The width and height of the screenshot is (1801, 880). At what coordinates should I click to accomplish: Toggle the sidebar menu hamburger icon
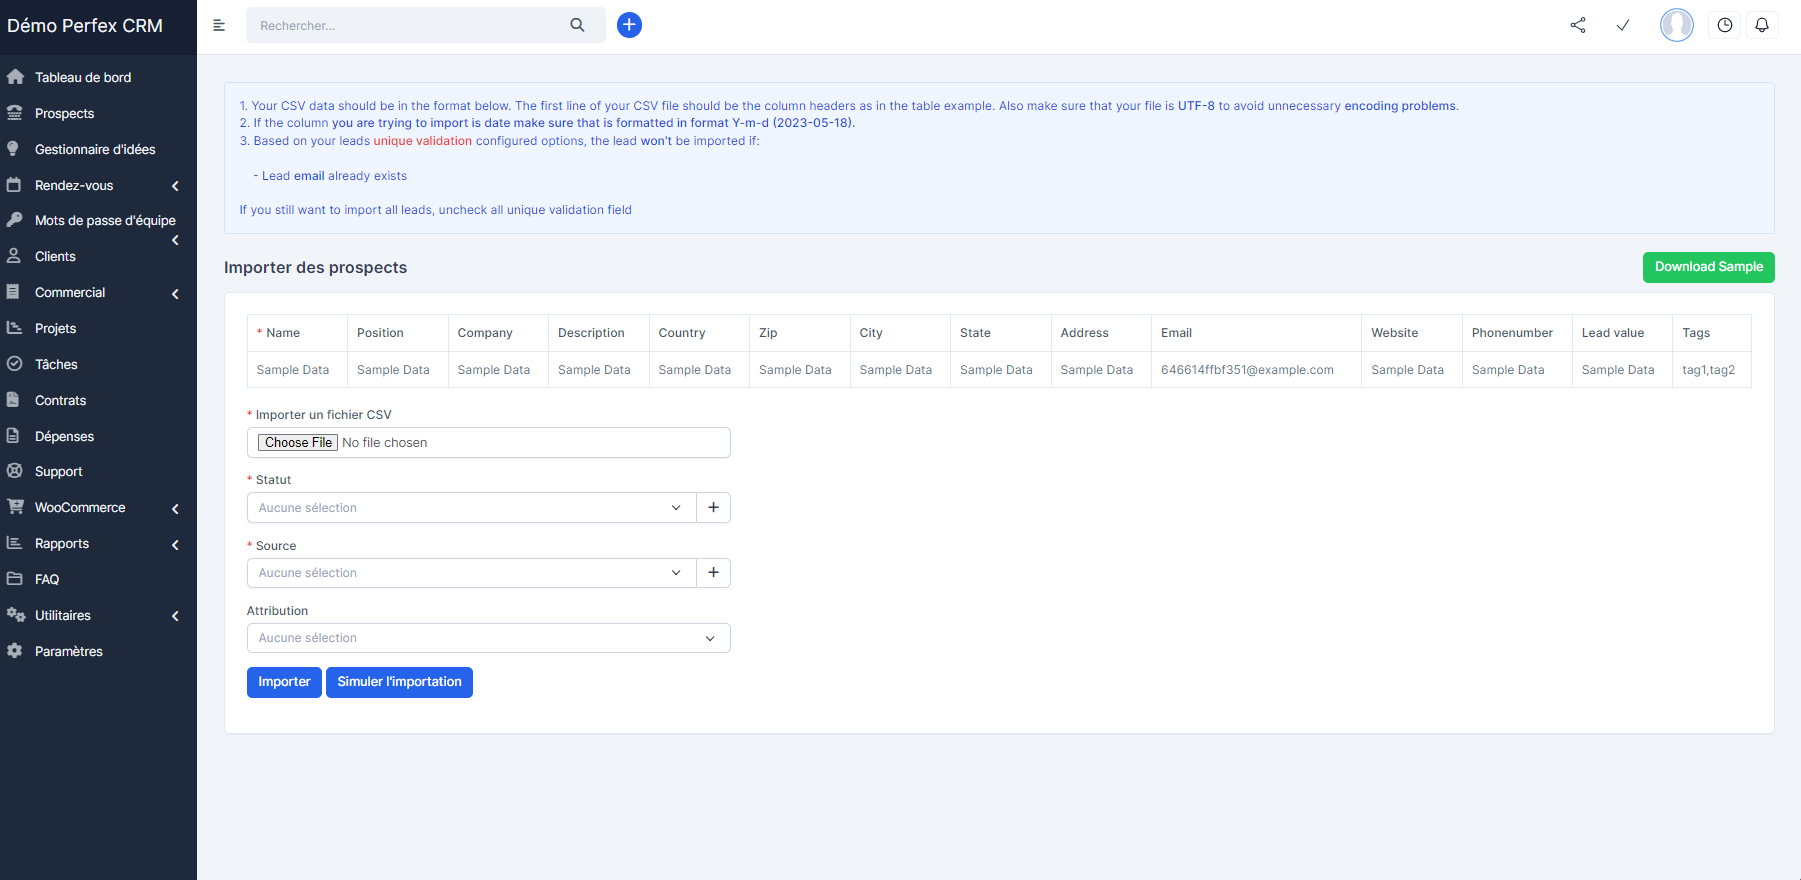(x=219, y=25)
